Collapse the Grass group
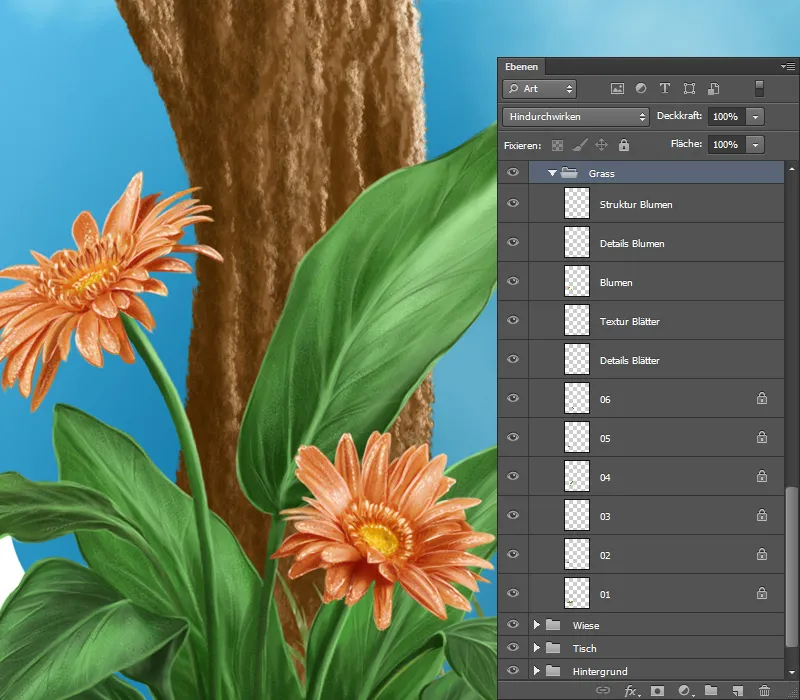 552,173
